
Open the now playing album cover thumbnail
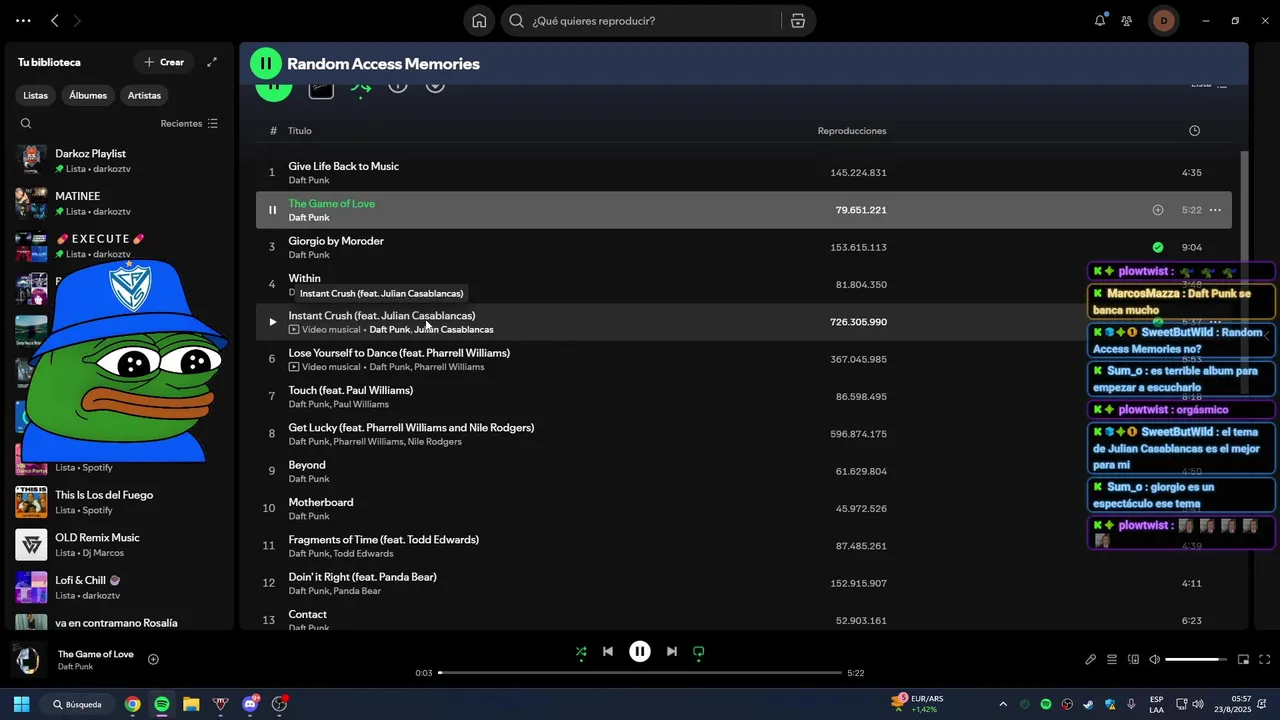pos(28,660)
